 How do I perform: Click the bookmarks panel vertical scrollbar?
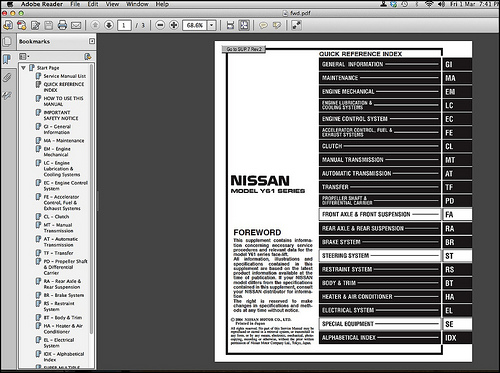pos(92,200)
